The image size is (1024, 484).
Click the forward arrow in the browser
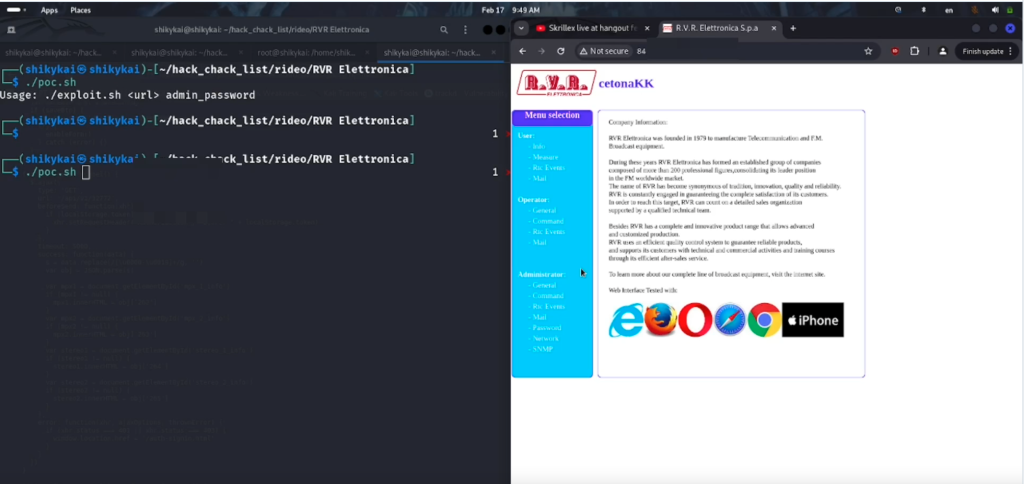tap(541, 51)
